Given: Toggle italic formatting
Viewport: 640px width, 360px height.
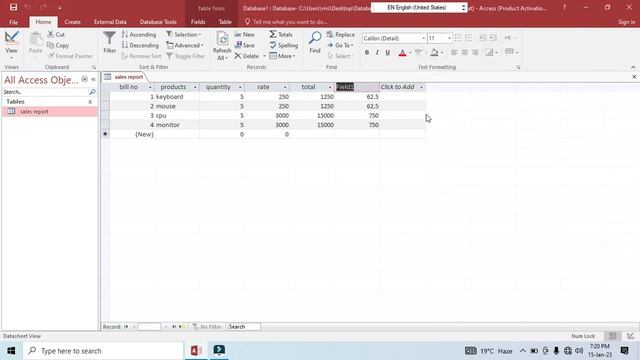Looking at the screenshot, I should click(377, 52).
